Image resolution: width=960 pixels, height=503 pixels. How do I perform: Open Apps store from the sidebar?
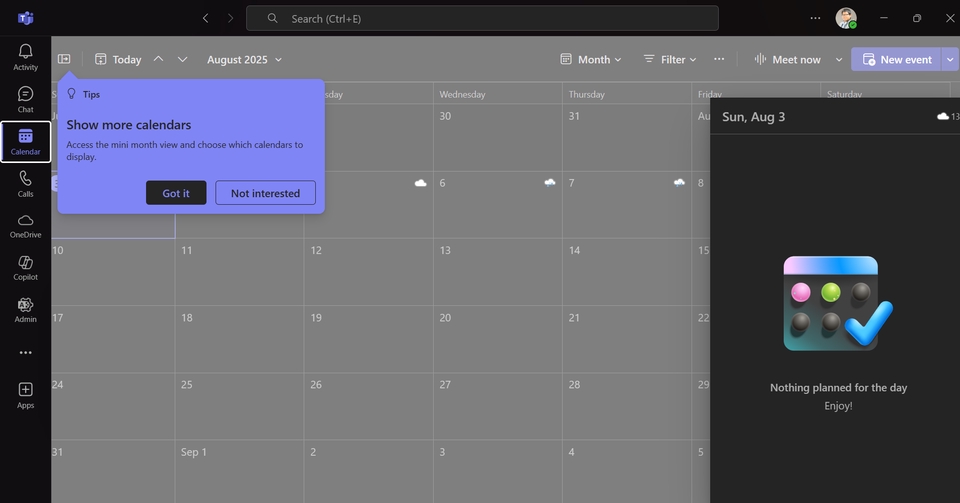(25, 394)
